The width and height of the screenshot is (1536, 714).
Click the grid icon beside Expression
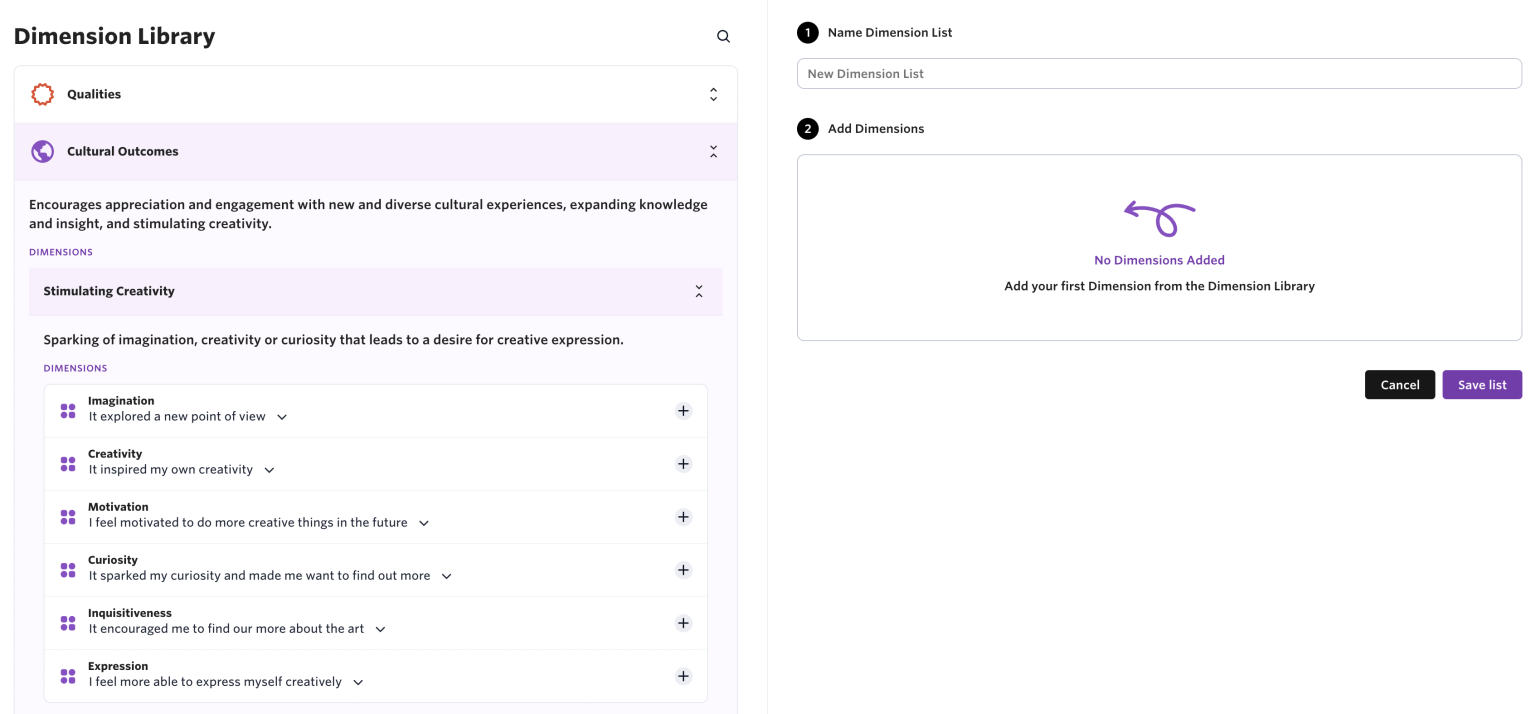pos(67,675)
